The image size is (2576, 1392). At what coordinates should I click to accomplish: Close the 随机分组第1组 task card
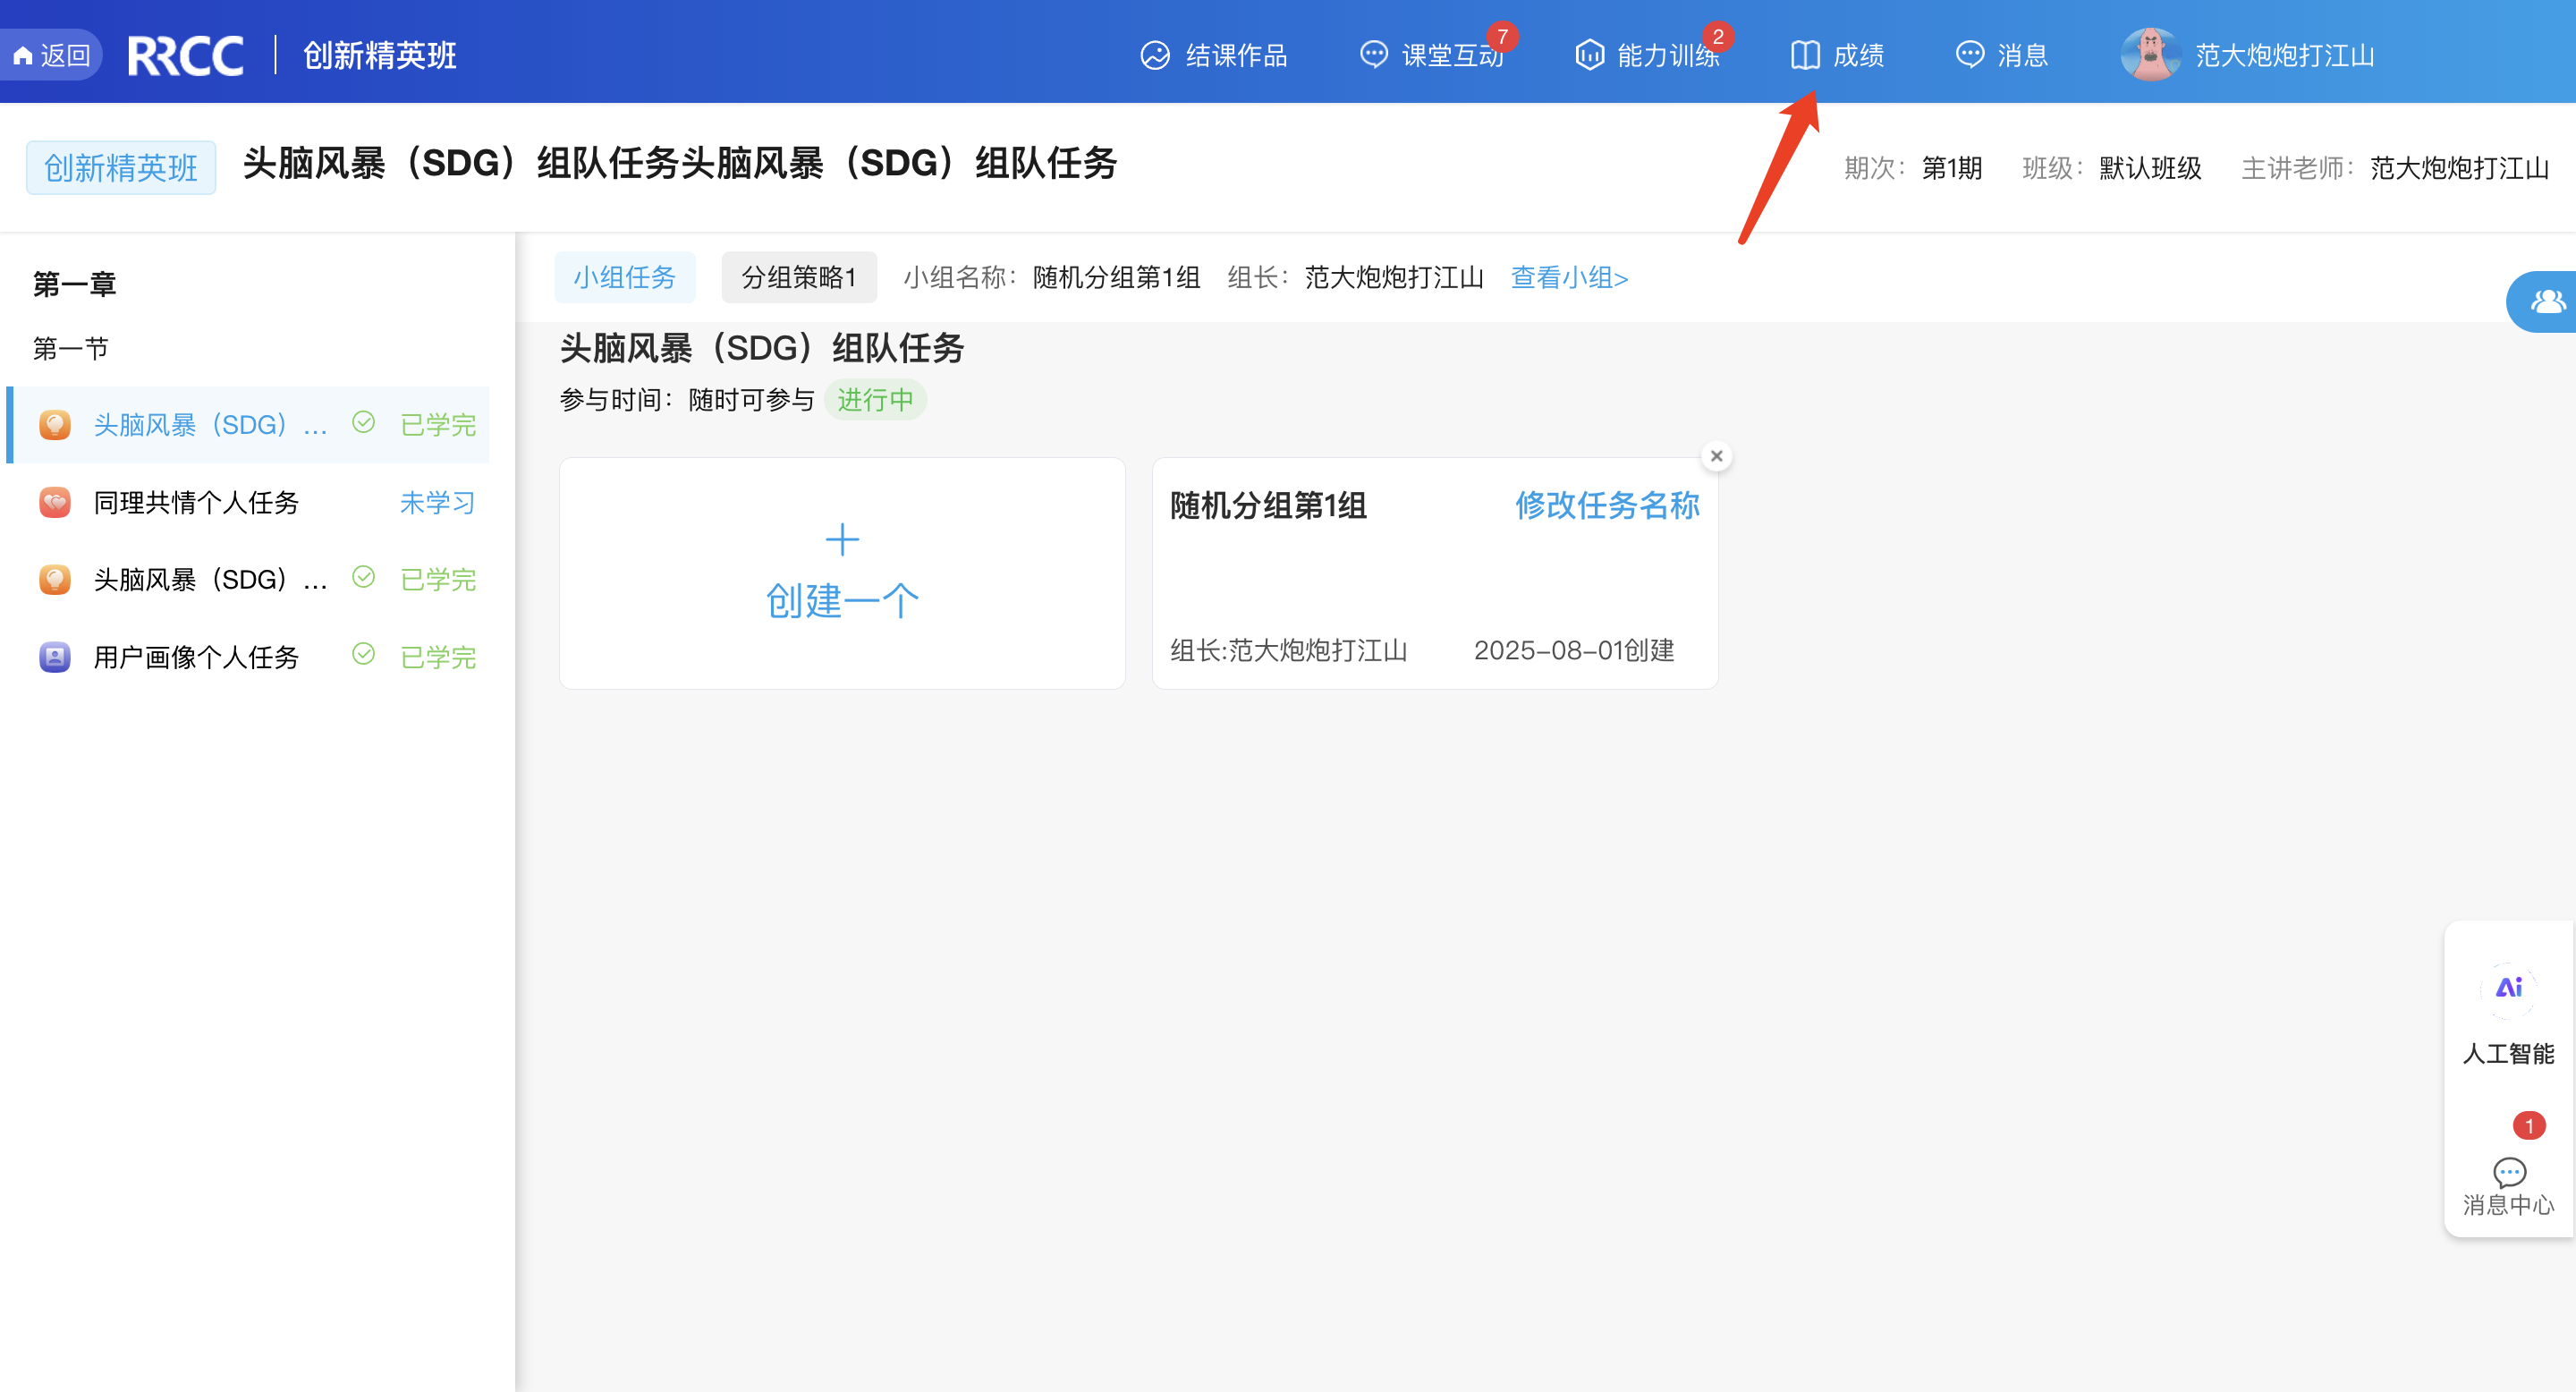click(x=1717, y=456)
